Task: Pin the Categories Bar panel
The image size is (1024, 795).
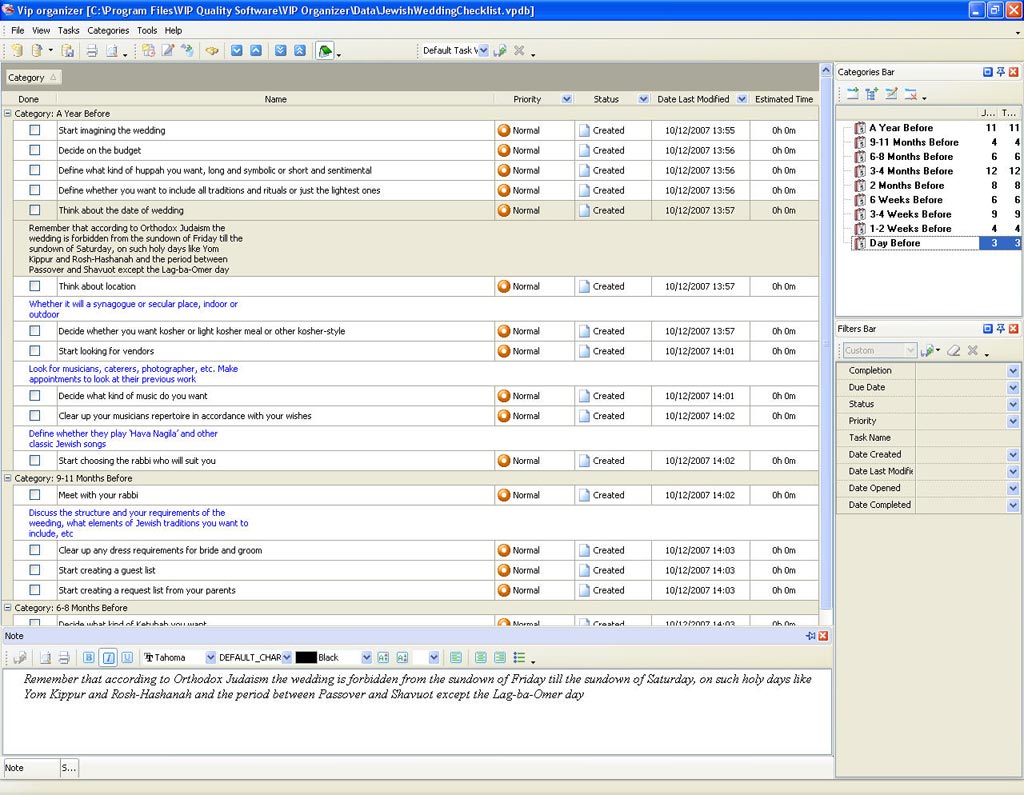Action: [x=1000, y=72]
